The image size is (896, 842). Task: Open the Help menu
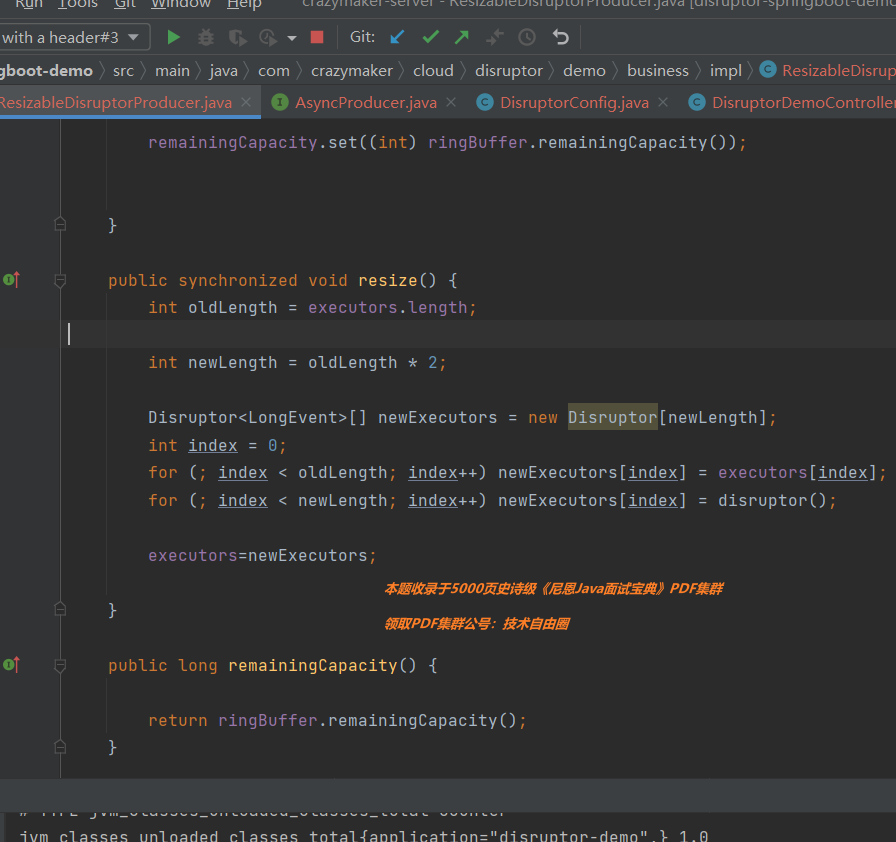[x=244, y=4]
